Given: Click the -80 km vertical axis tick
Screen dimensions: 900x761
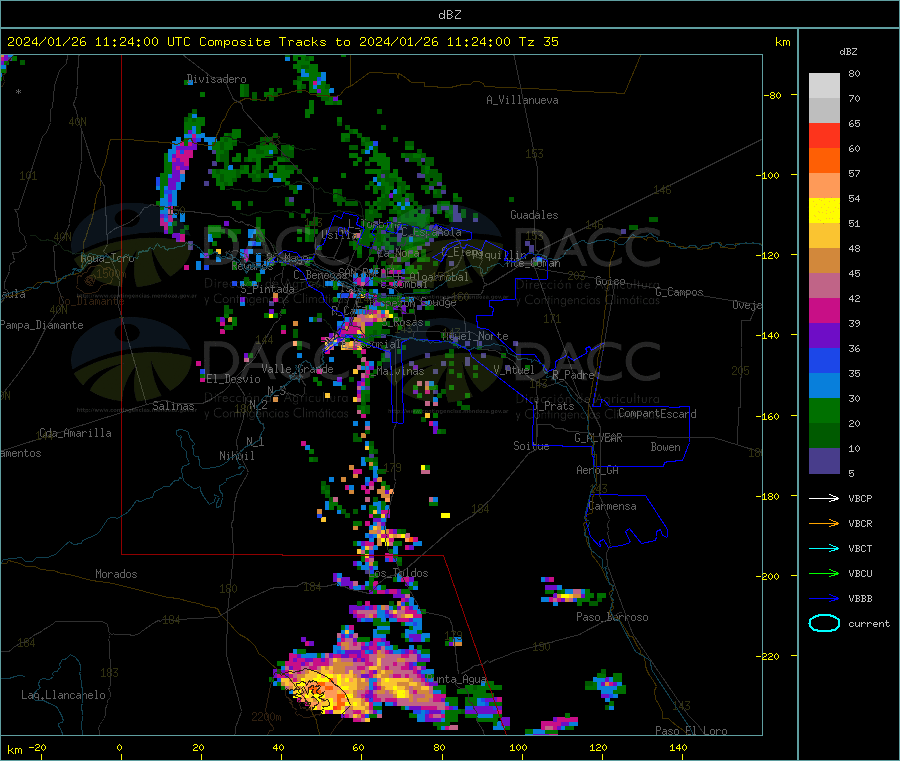Looking at the screenshot, I should tap(772, 95).
